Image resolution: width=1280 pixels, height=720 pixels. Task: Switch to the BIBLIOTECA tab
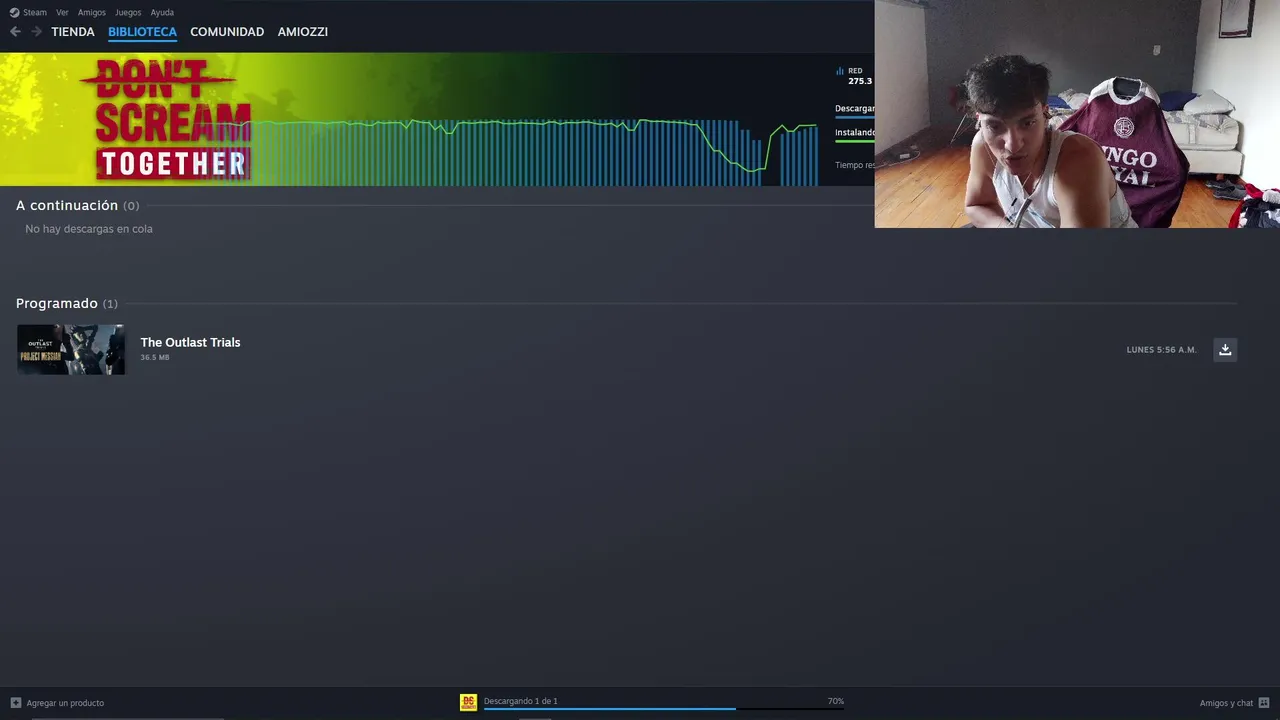[142, 32]
